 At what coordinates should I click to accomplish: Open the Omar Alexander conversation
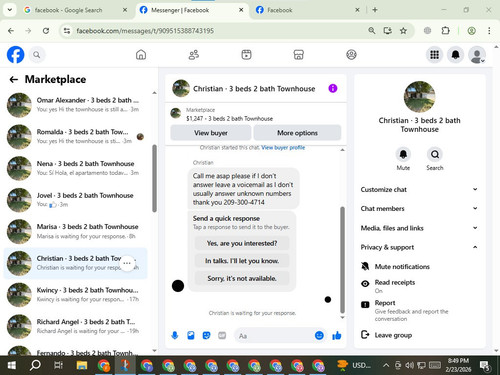[75, 105]
